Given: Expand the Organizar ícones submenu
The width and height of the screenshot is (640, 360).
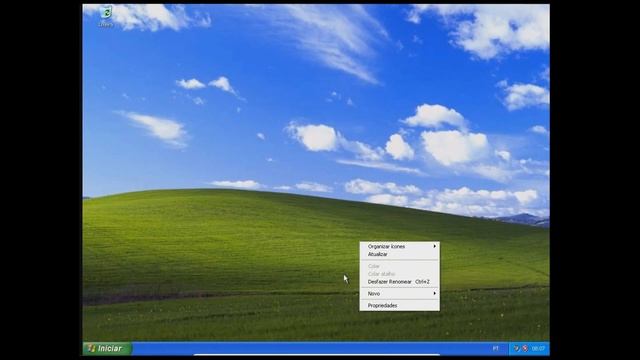Looking at the screenshot, I should pos(400,247).
